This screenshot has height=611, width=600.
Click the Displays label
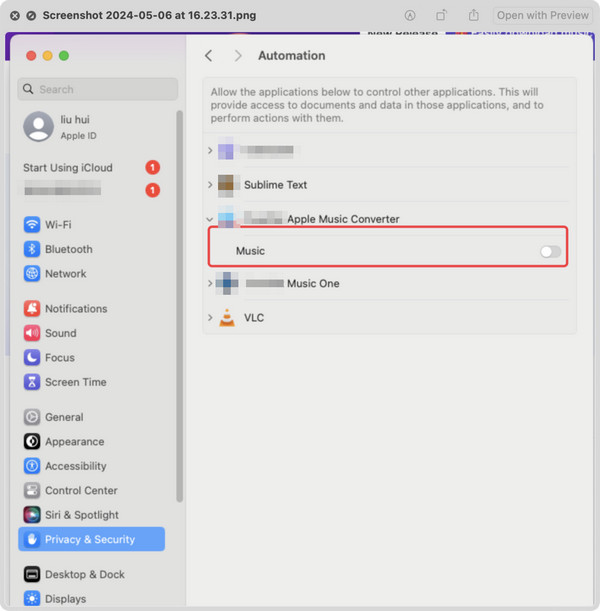point(65,599)
